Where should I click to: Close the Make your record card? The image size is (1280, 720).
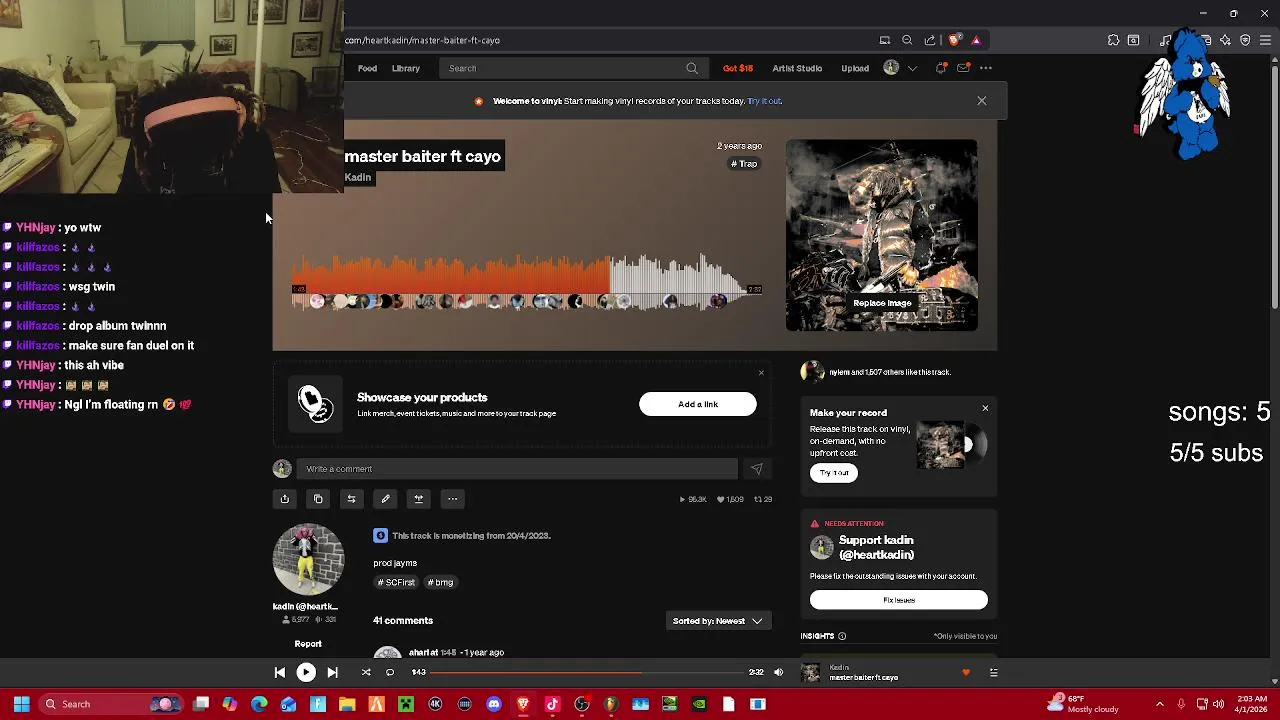coord(985,408)
